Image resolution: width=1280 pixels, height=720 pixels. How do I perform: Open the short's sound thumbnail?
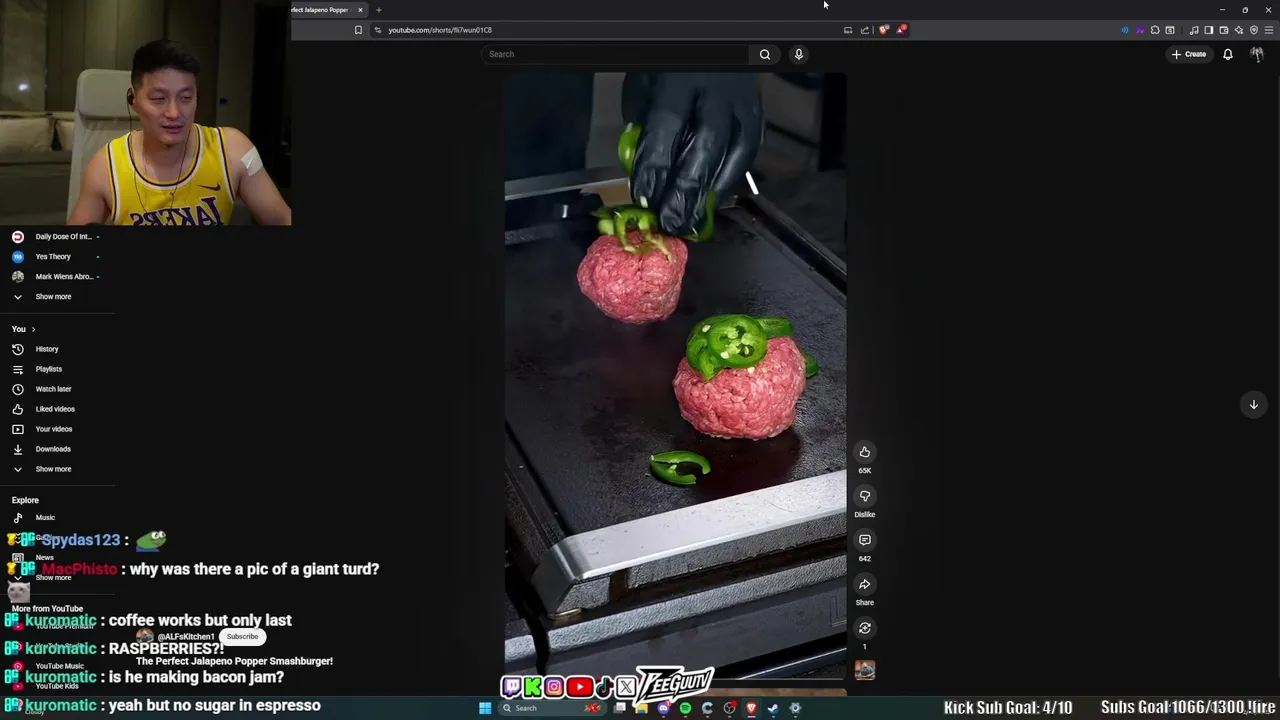click(x=865, y=670)
